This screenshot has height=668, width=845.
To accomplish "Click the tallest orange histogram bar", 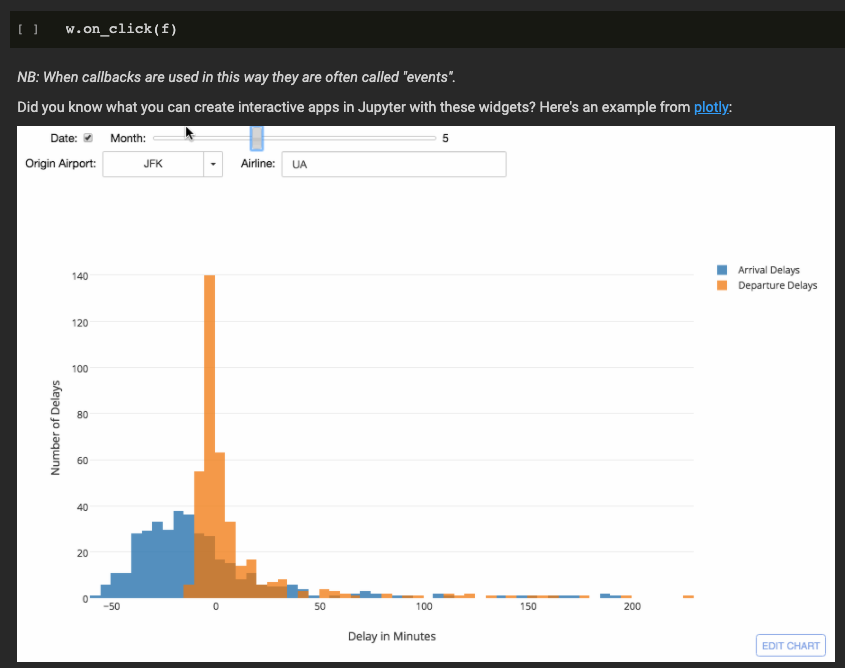I will coord(210,400).
